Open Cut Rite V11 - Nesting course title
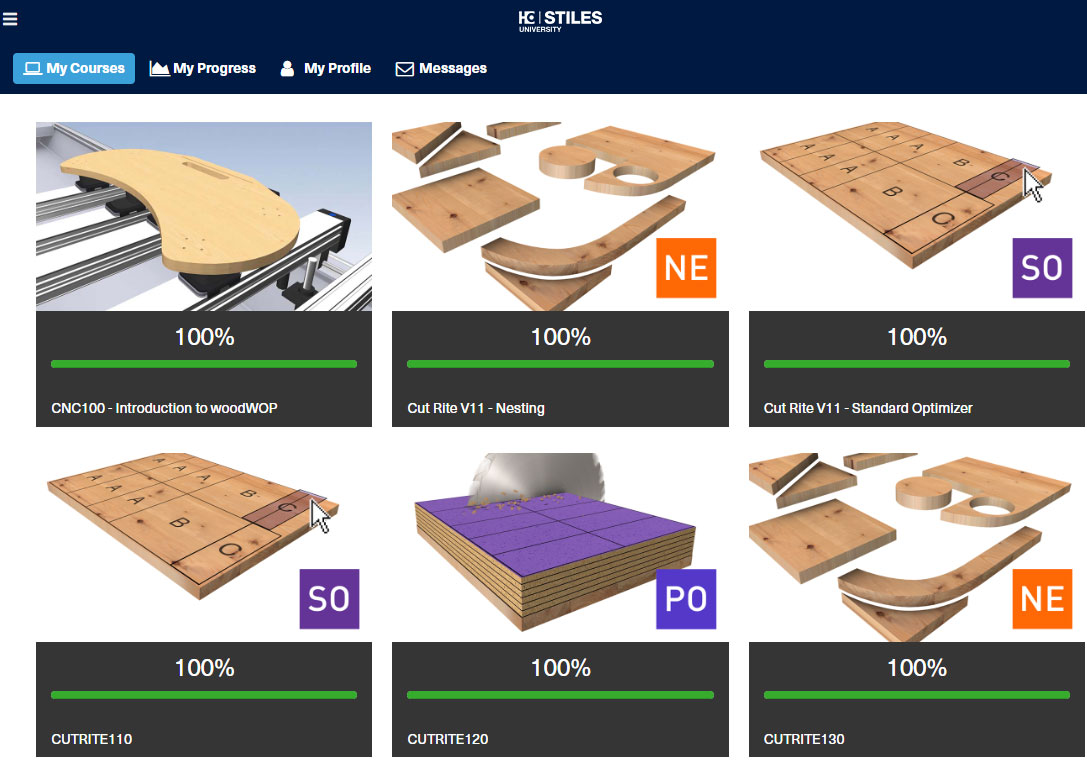Viewport: 1087px width, 763px height. pyautogui.click(x=476, y=408)
